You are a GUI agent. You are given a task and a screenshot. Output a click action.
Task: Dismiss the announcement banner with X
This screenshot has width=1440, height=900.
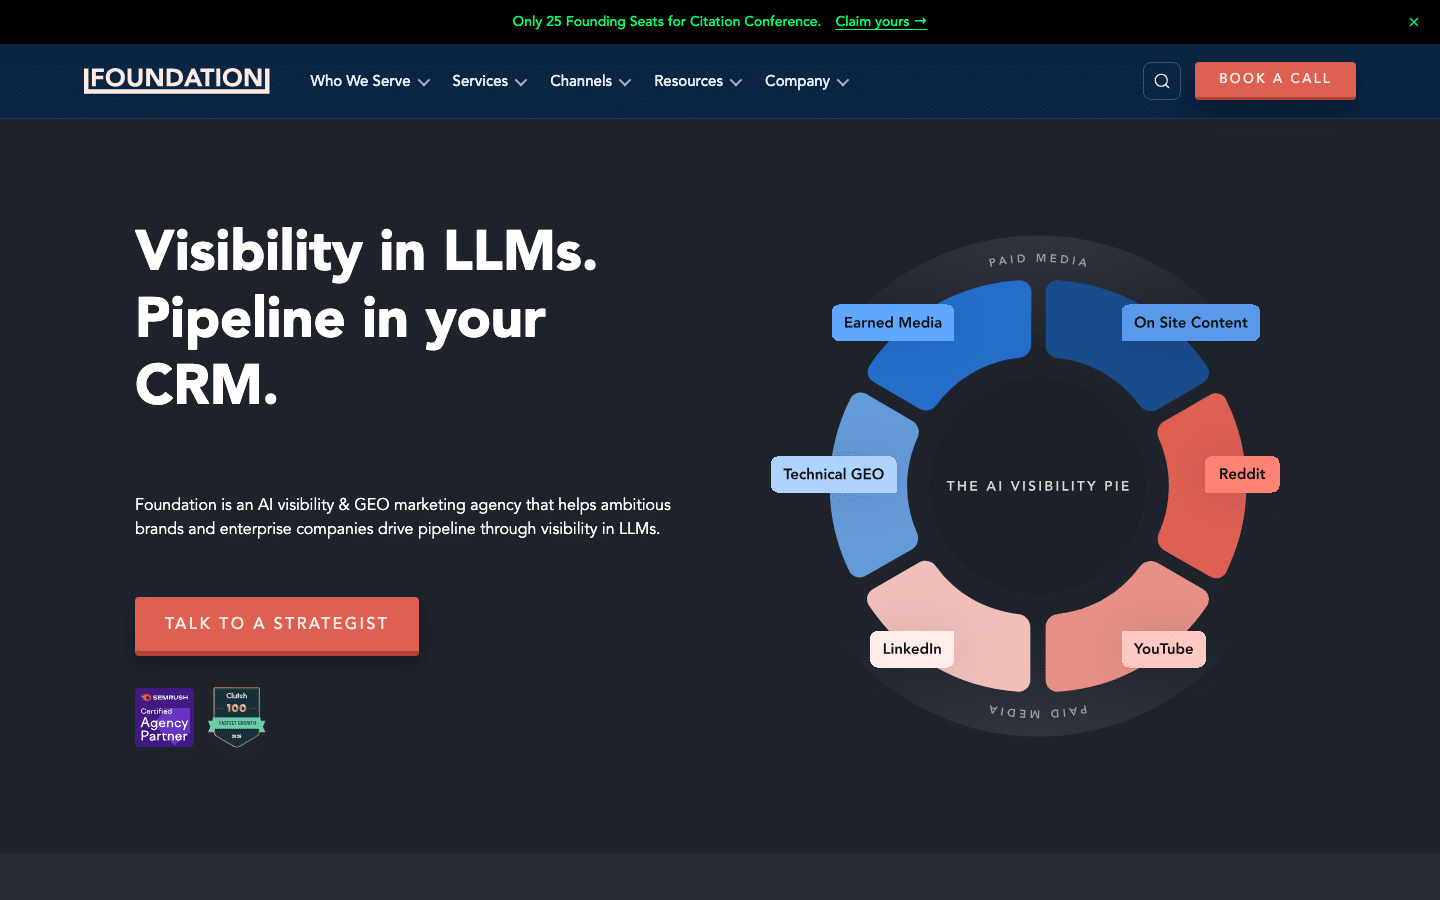pos(1414,22)
